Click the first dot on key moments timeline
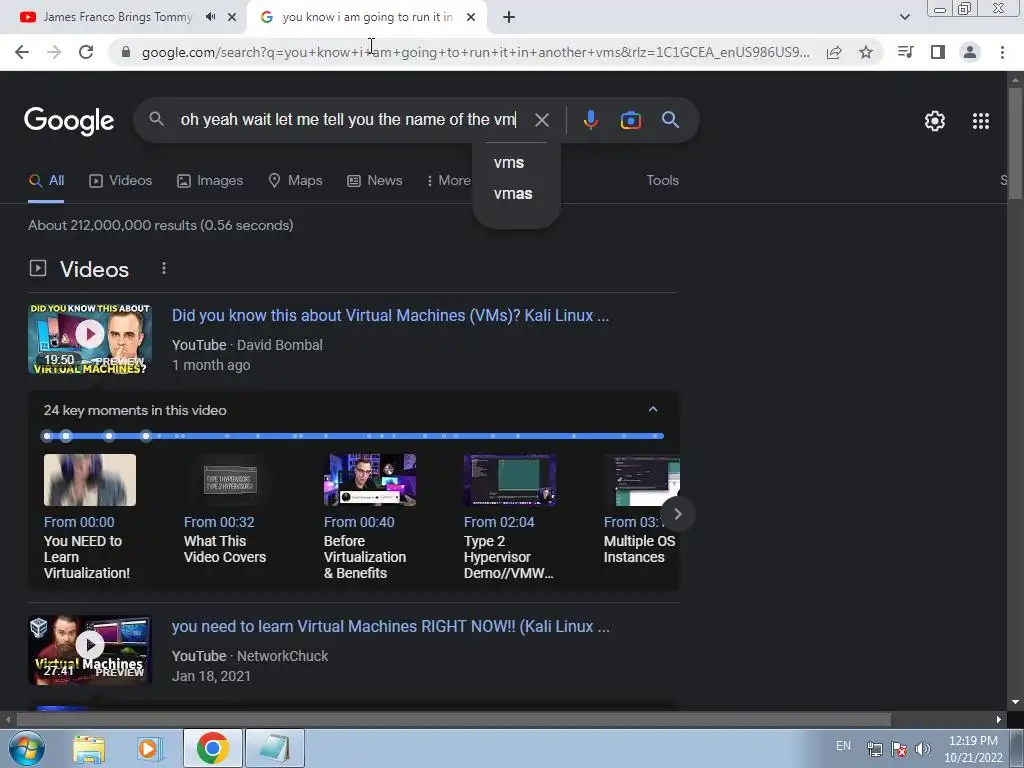 [x=47, y=436]
